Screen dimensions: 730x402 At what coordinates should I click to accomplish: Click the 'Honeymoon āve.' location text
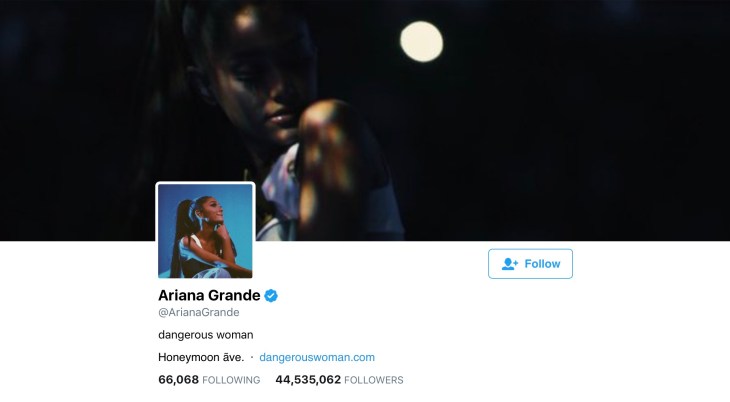click(x=201, y=357)
